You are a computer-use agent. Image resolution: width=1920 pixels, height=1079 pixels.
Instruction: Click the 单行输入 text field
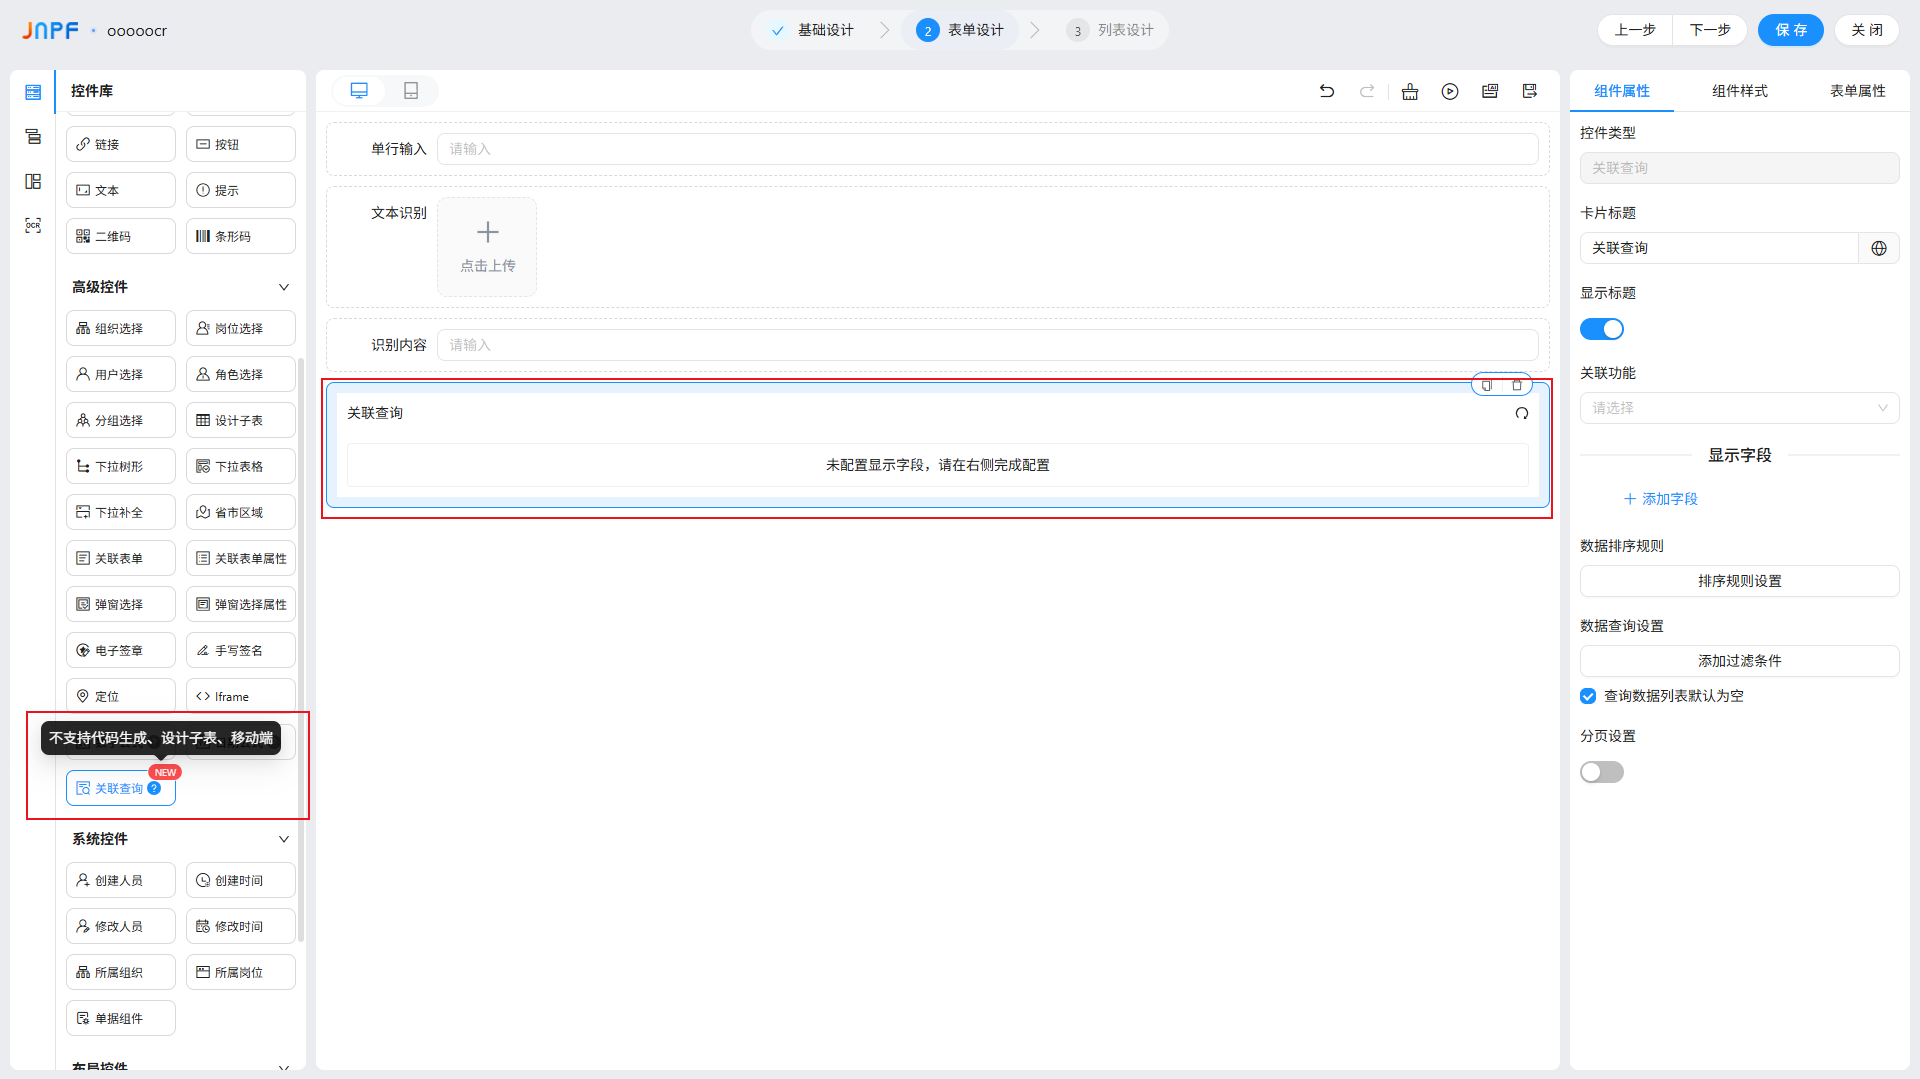[987, 149]
